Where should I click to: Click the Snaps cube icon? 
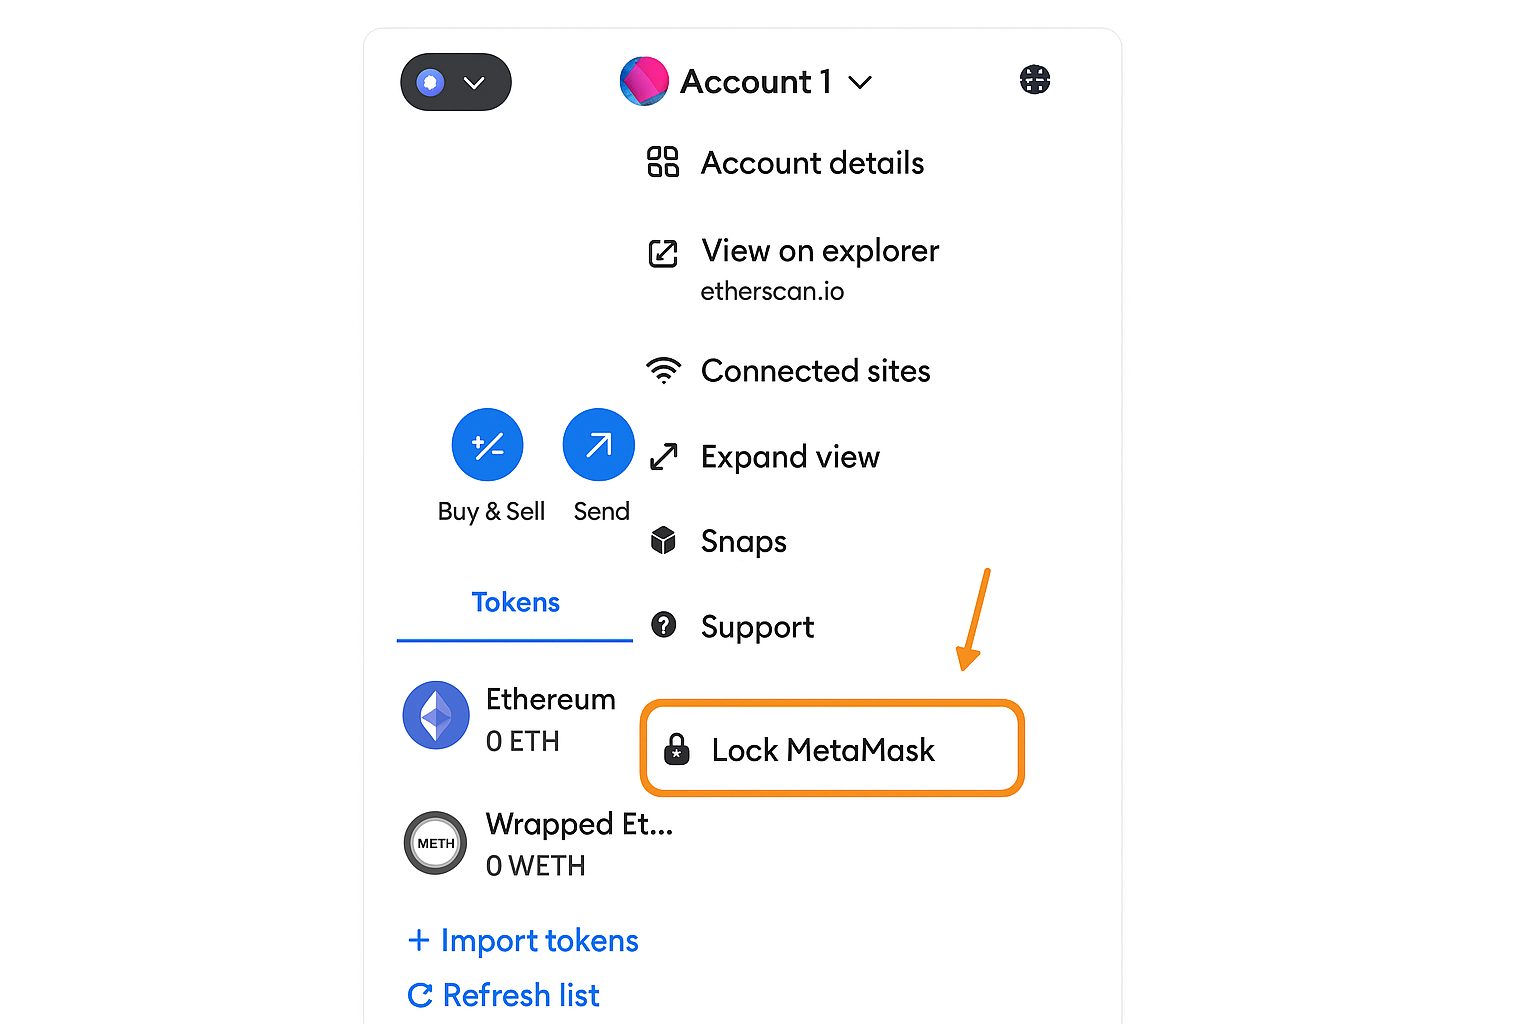tap(663, 541)
